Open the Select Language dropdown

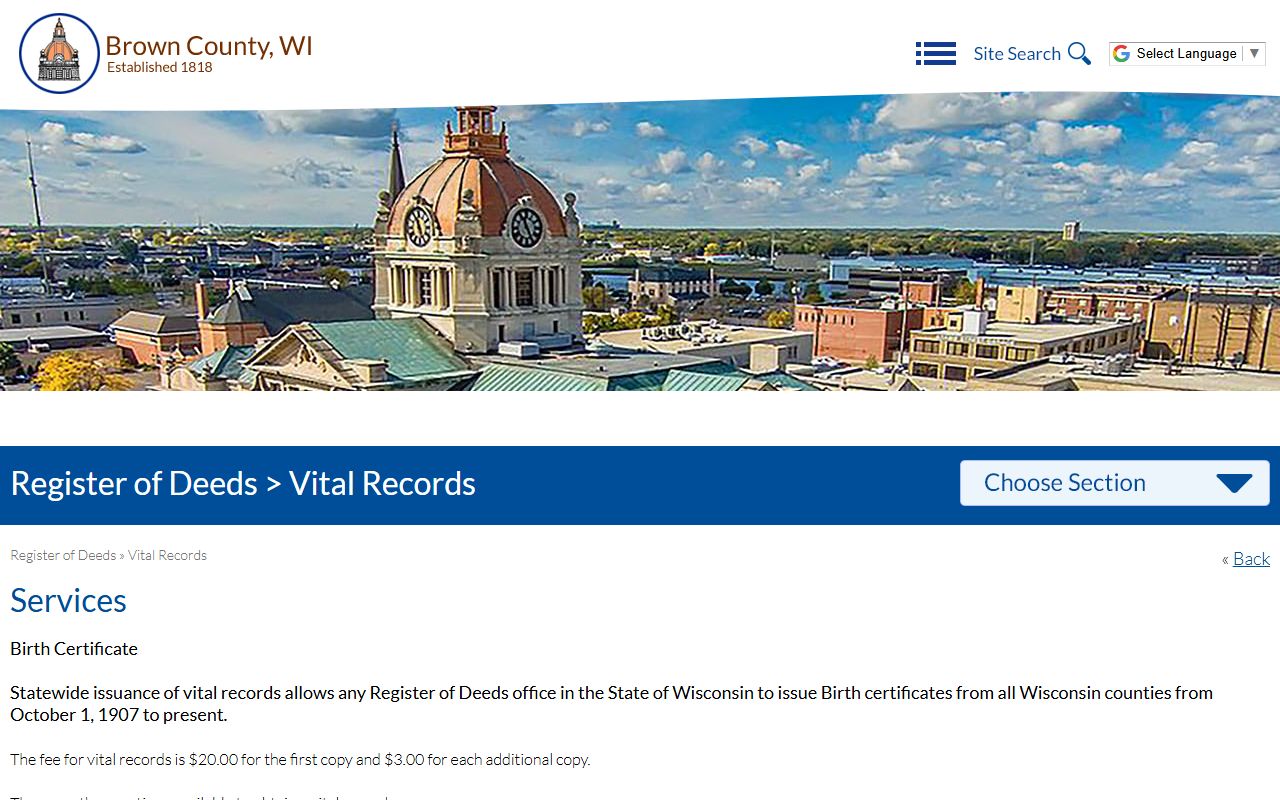1188,54
